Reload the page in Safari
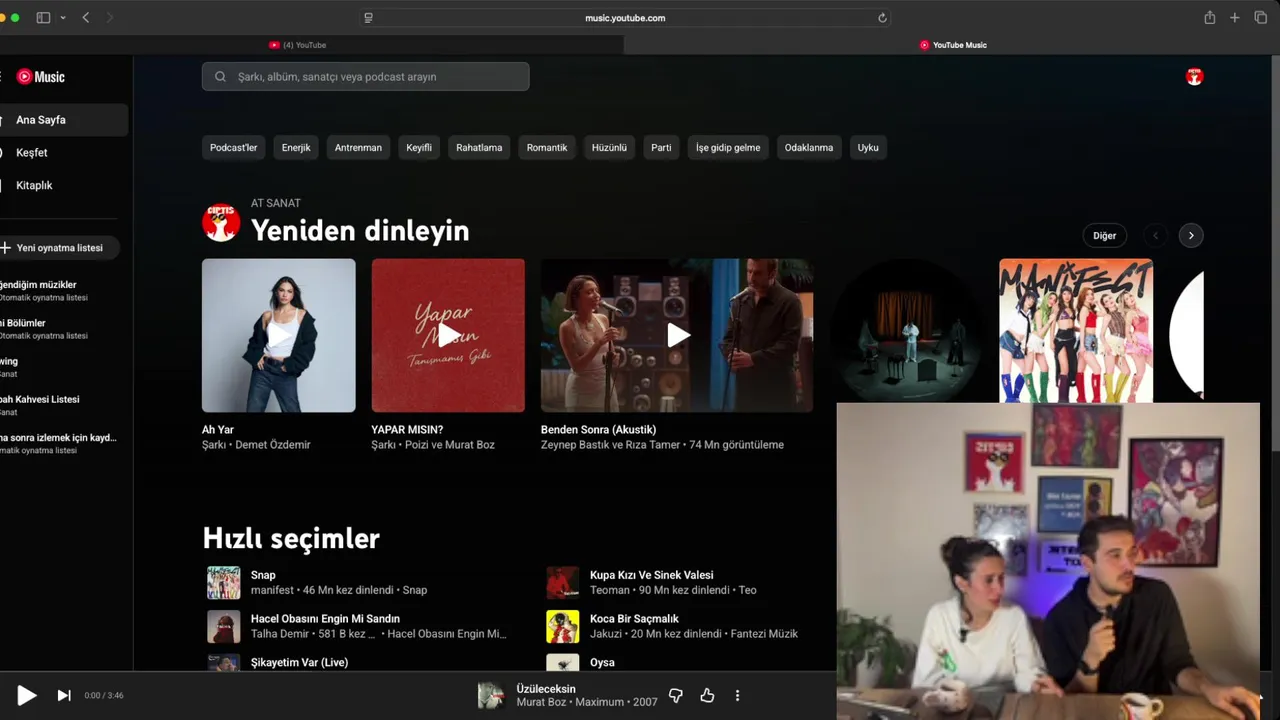The width and height of the screenshot is (1280, 720). pyautogui.click(x=882, y=18)
